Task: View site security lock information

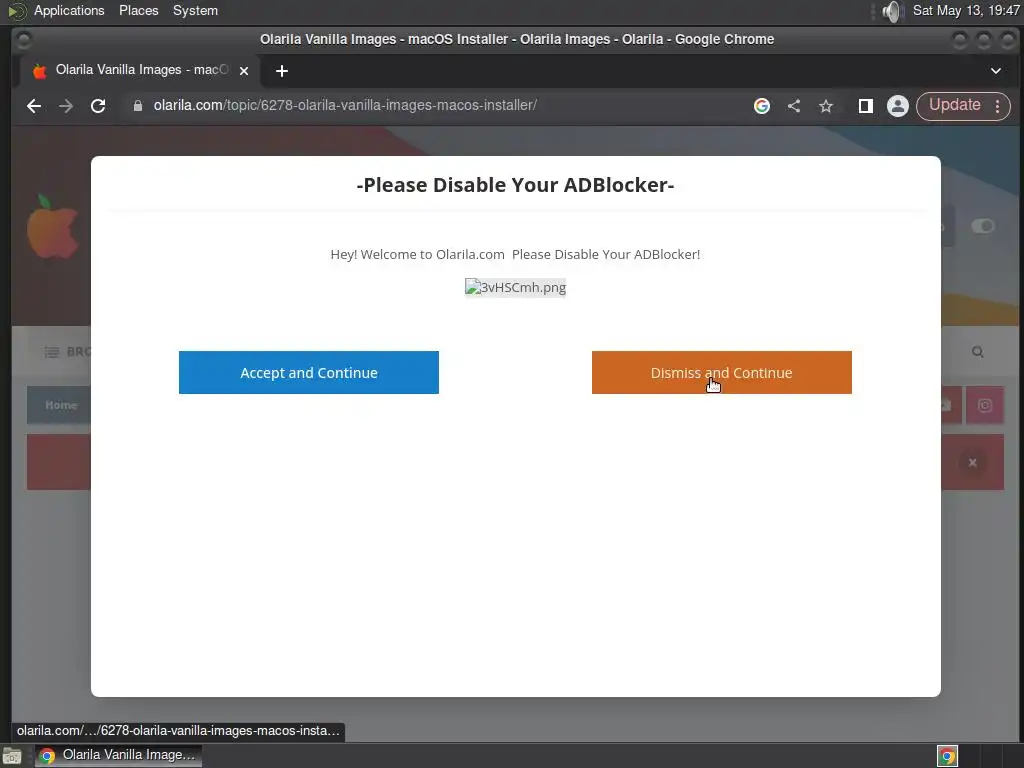Action: (x=138, y=106)
